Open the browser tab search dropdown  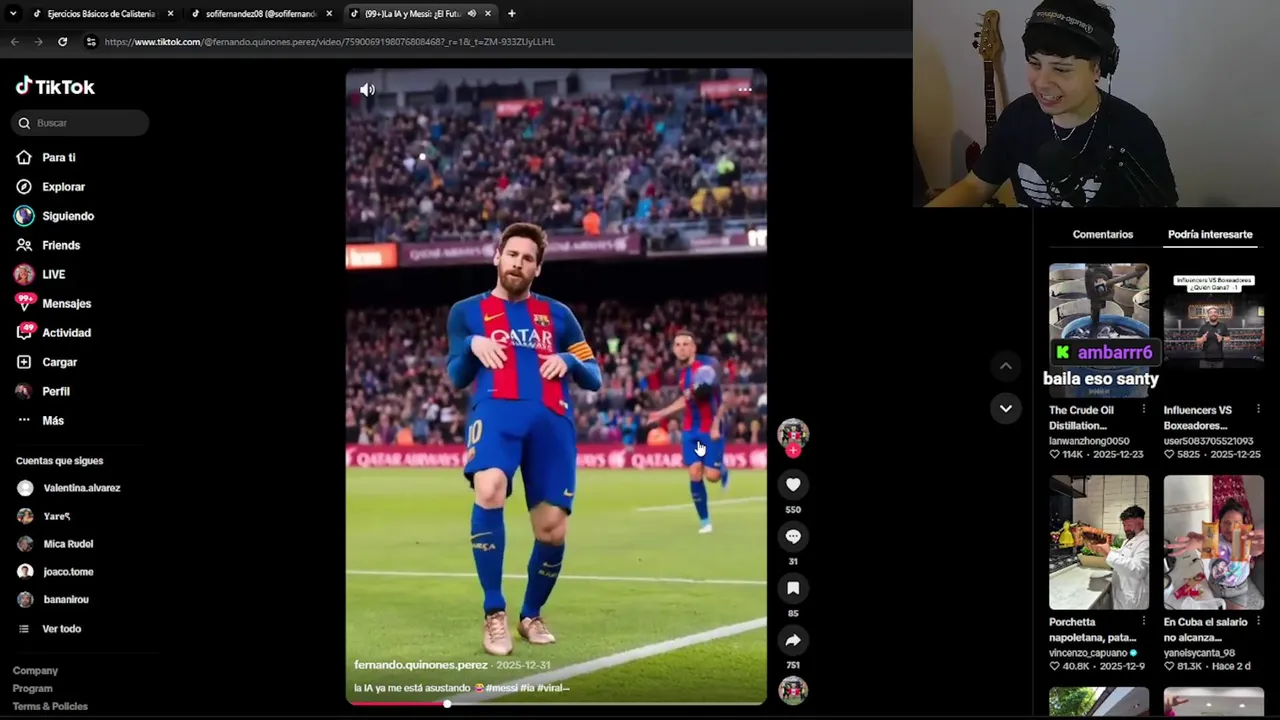[x=13, y=14]
